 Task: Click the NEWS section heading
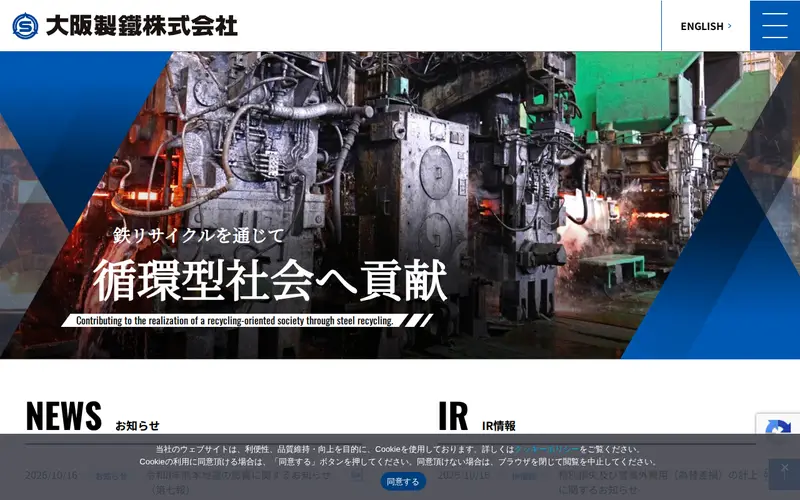tap(64, 416)
